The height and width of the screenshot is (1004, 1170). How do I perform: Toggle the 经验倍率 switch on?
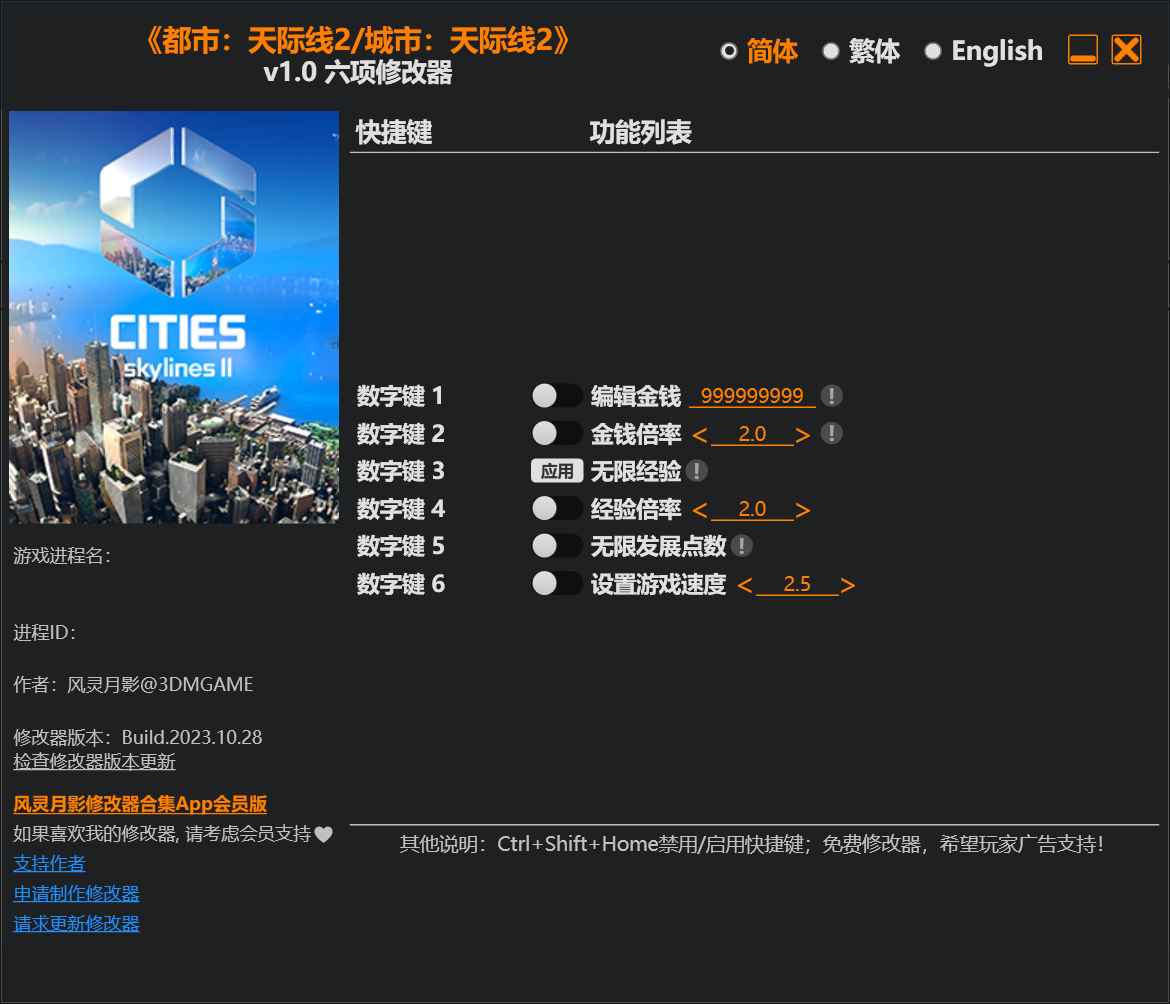click(557, 509)
